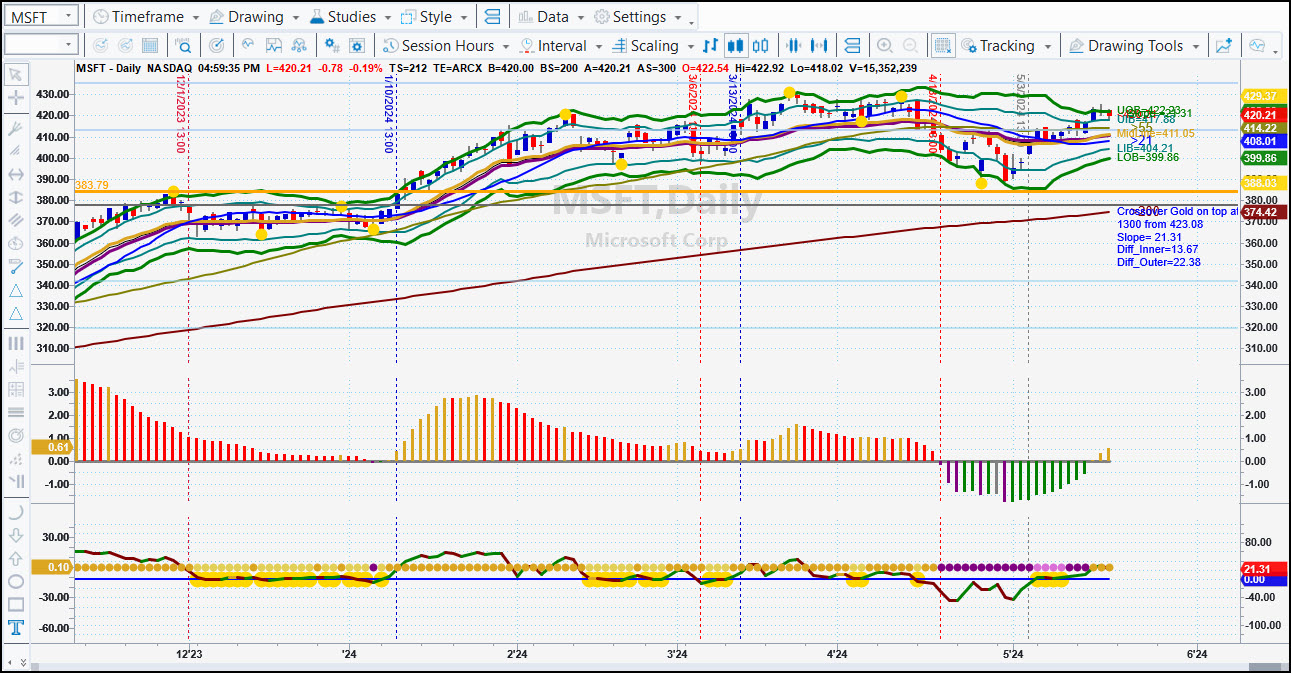
Task: Open the Studies menu
Action: [x=350, y=17]
